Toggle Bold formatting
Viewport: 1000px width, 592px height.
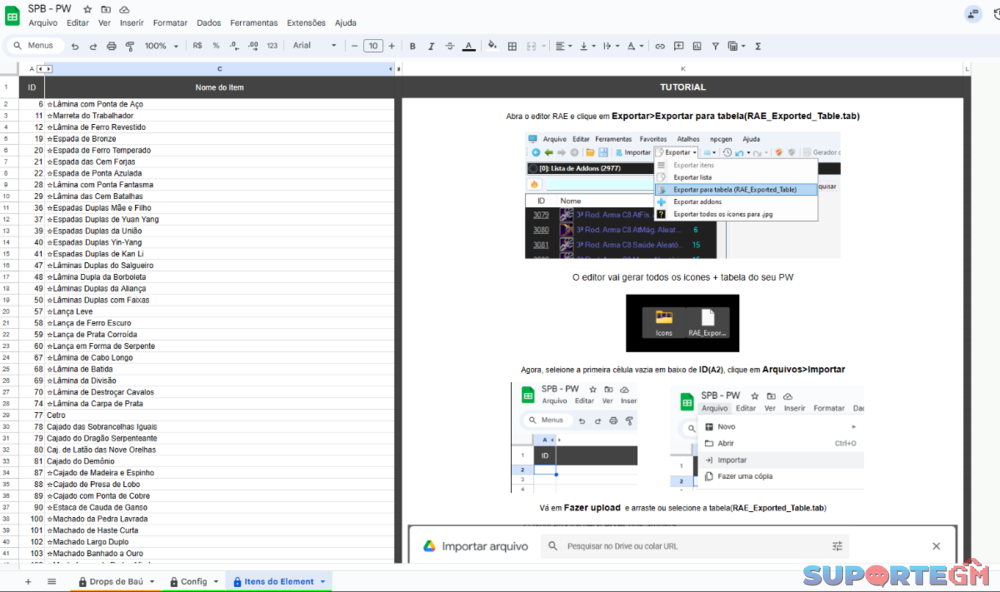pos(412,46)
